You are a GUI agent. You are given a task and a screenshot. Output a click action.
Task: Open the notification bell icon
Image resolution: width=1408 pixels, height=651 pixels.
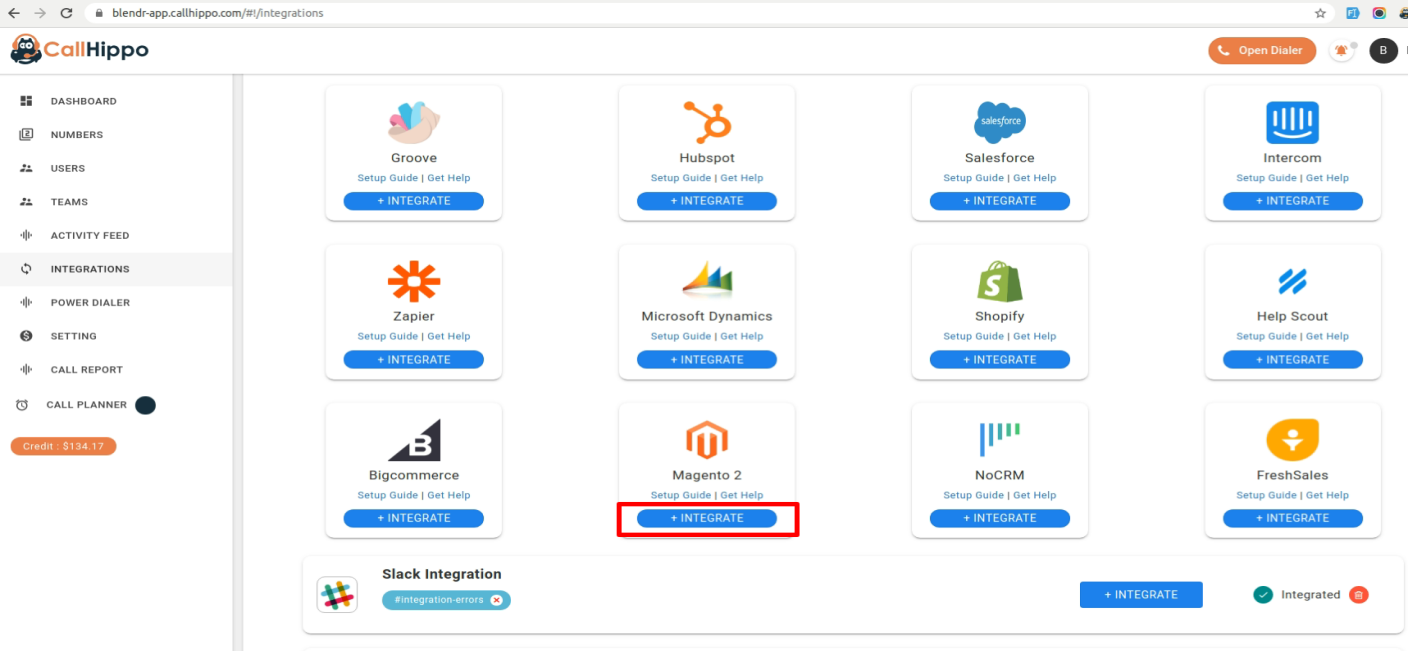pos(1341,50)
